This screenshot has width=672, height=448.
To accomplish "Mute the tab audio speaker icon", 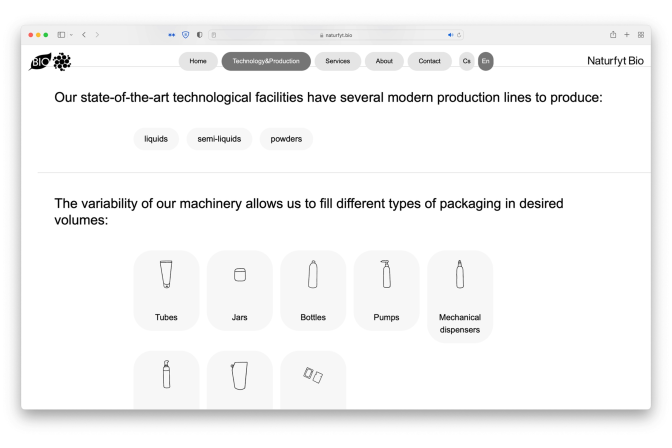I will tap(450, 35).
